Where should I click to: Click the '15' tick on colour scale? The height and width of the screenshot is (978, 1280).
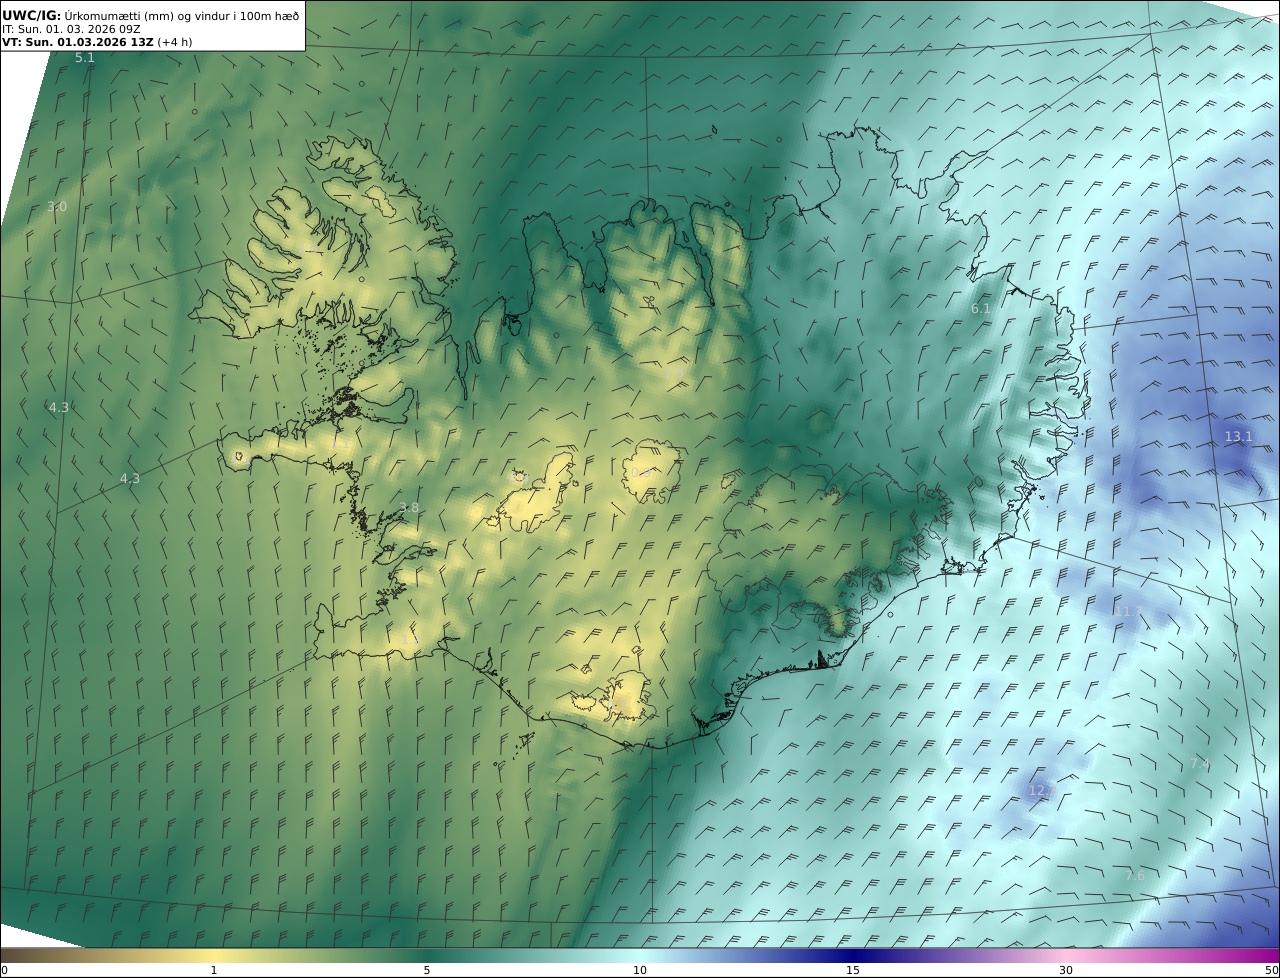coord(853,971)
